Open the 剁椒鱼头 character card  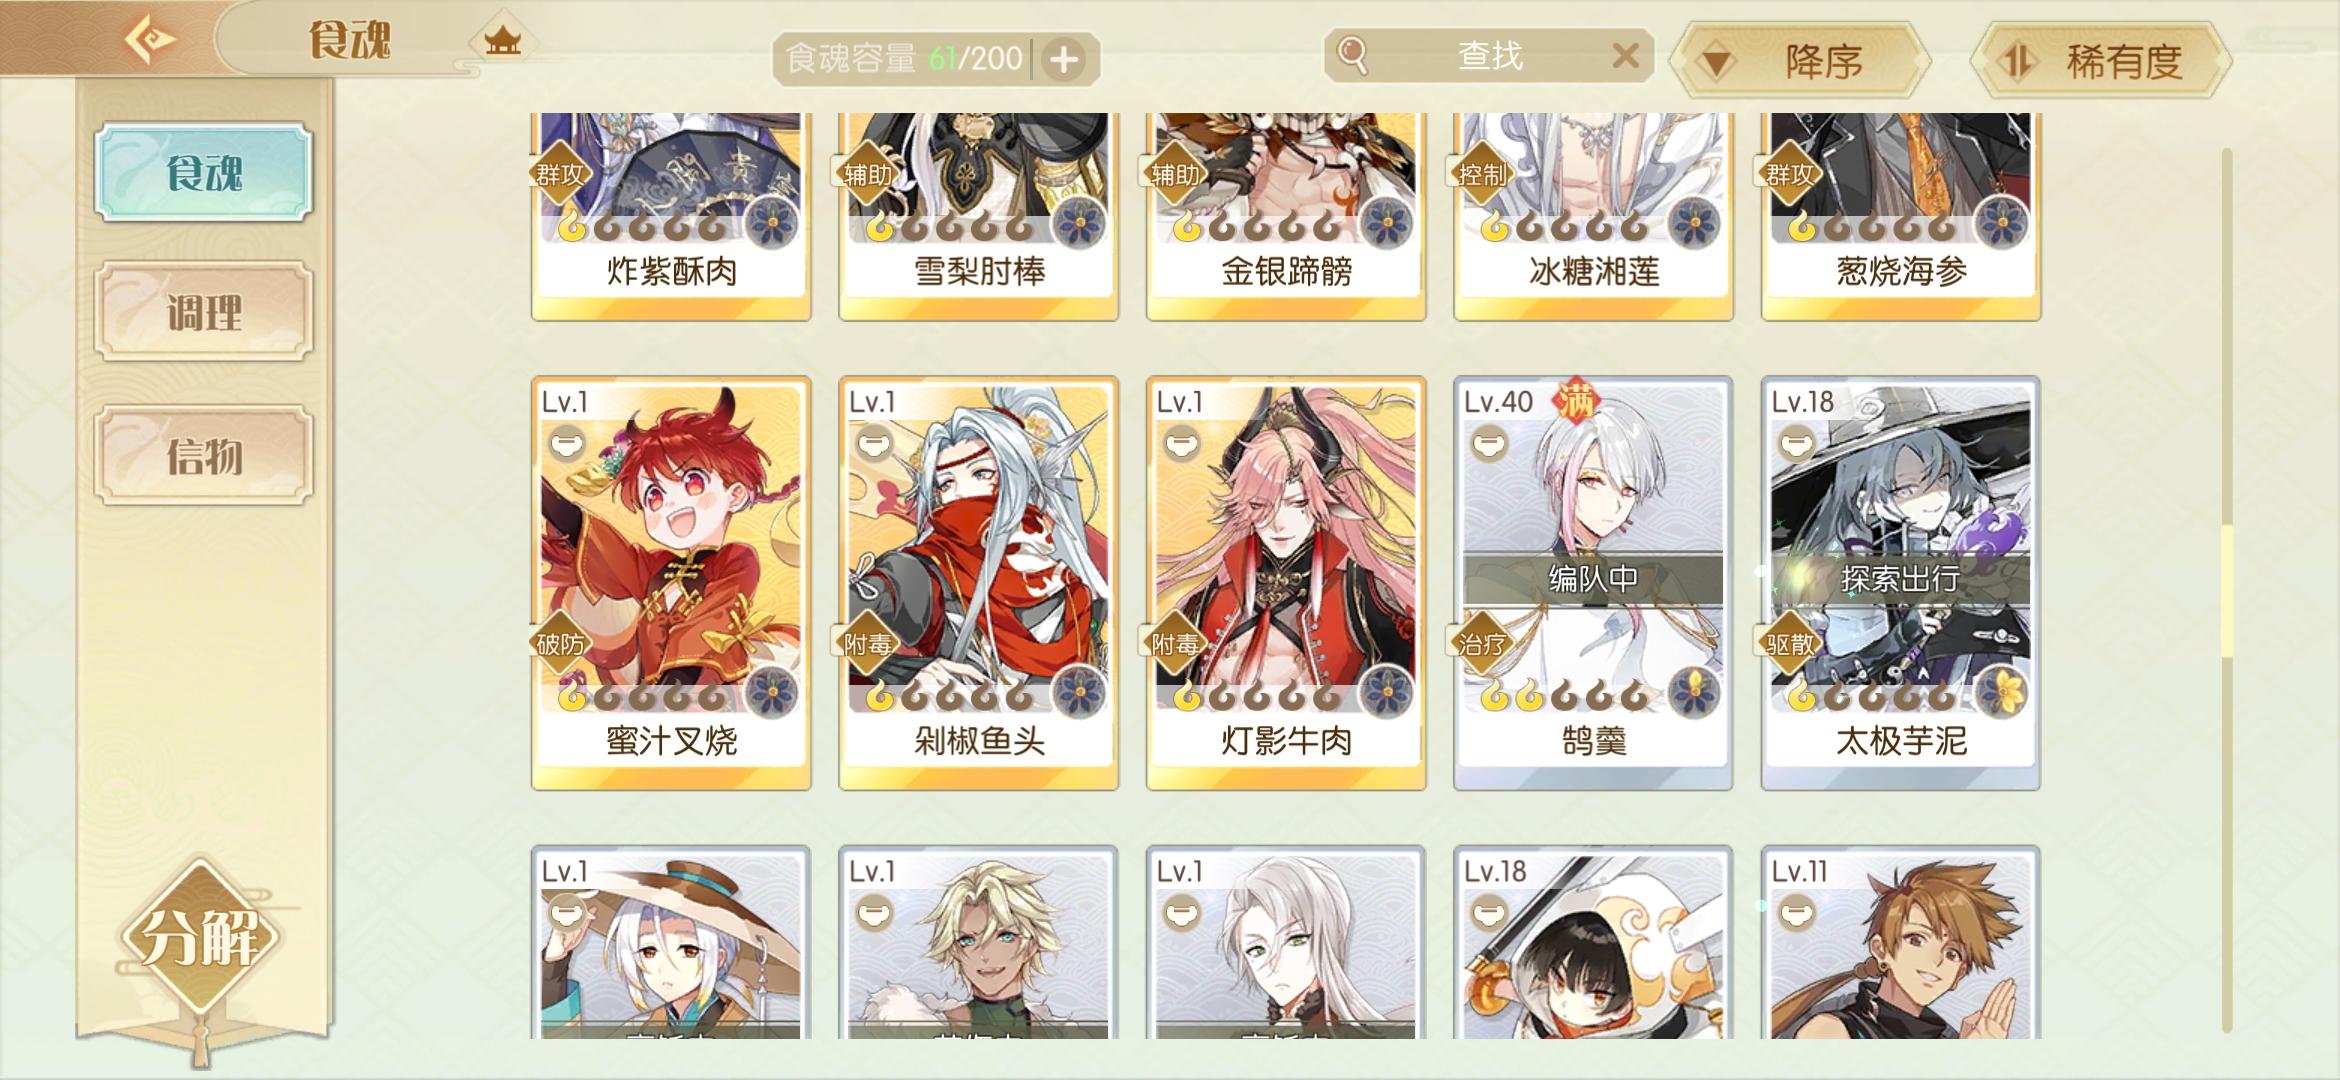[x=978, y=584]
